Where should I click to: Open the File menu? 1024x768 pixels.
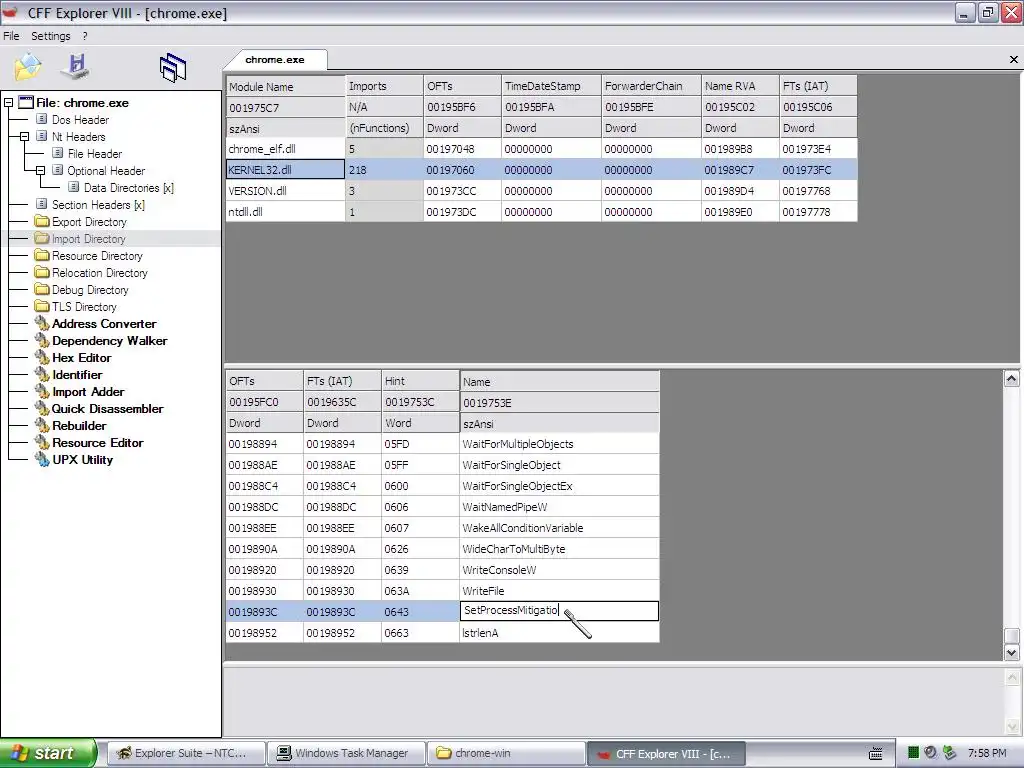[11, 36]
